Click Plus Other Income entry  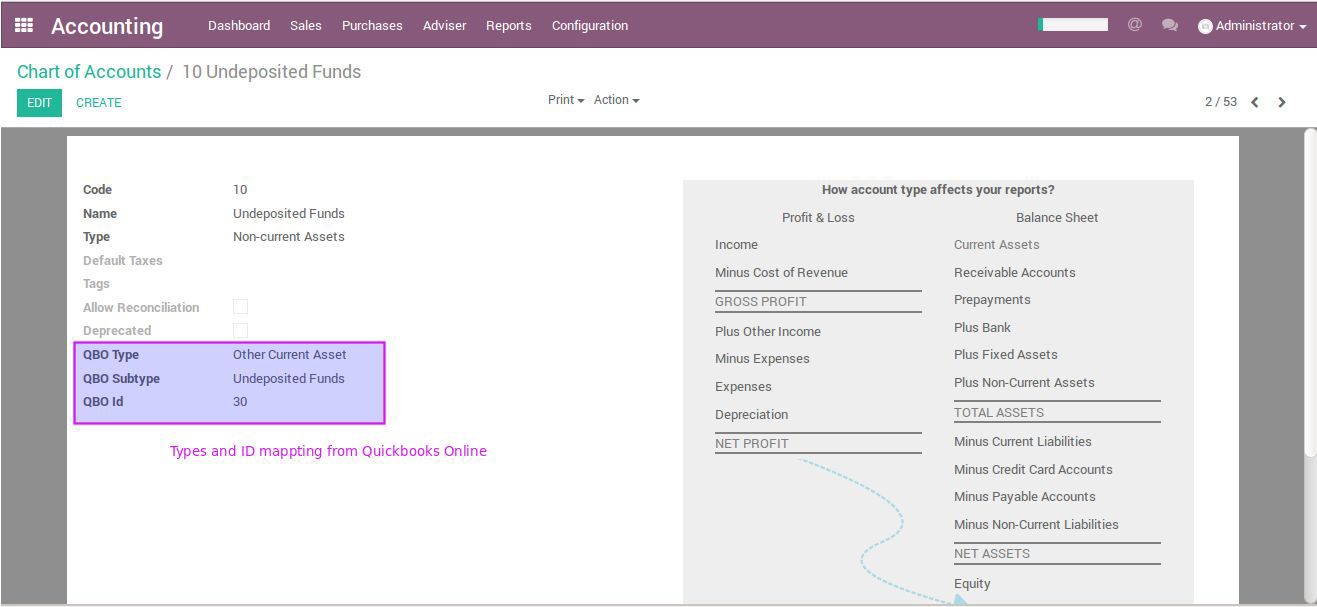pos(768,331)
